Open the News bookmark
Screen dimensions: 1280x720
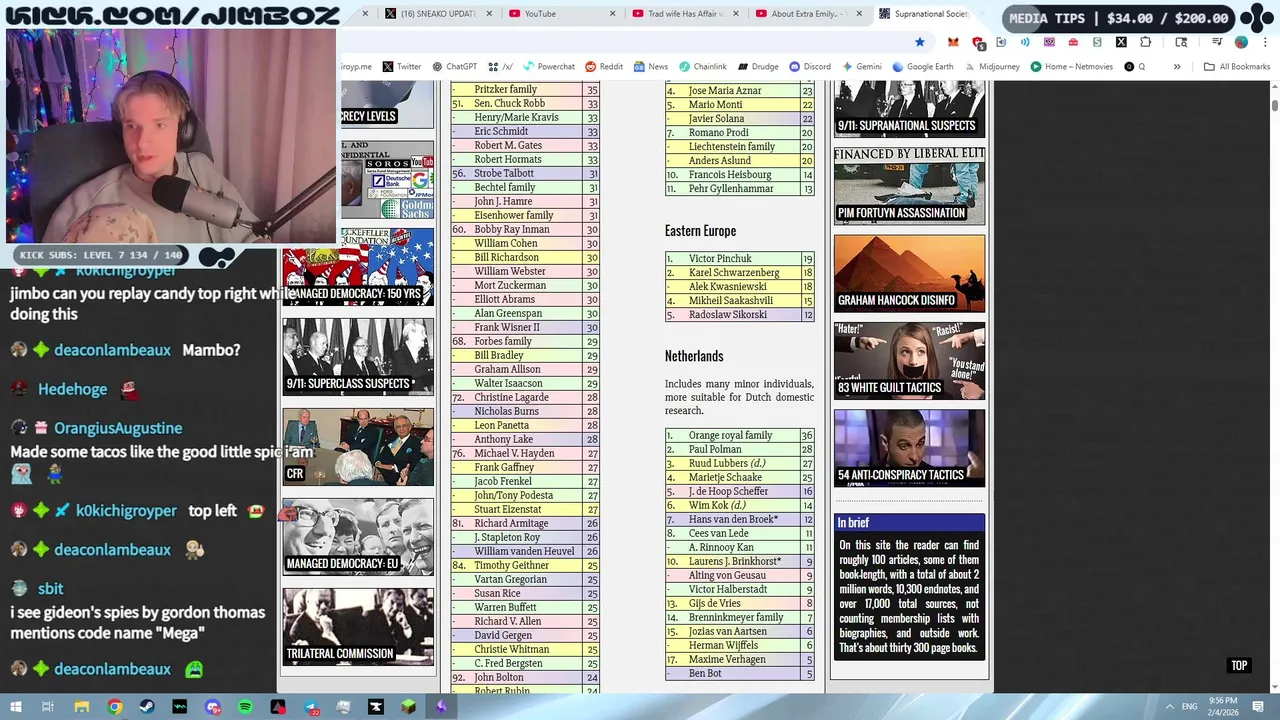click(x=650, y=67)
